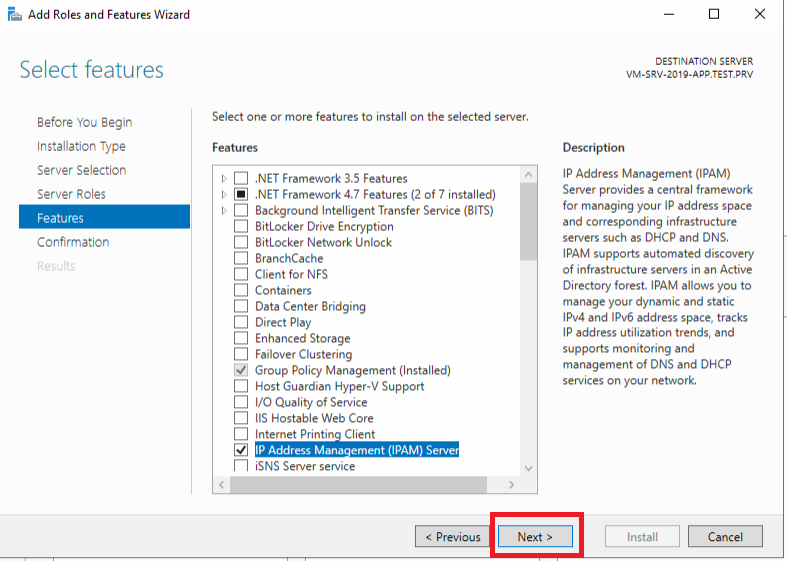
Task: Check Internet Printing Client box
Action: (x=241, y=434)
